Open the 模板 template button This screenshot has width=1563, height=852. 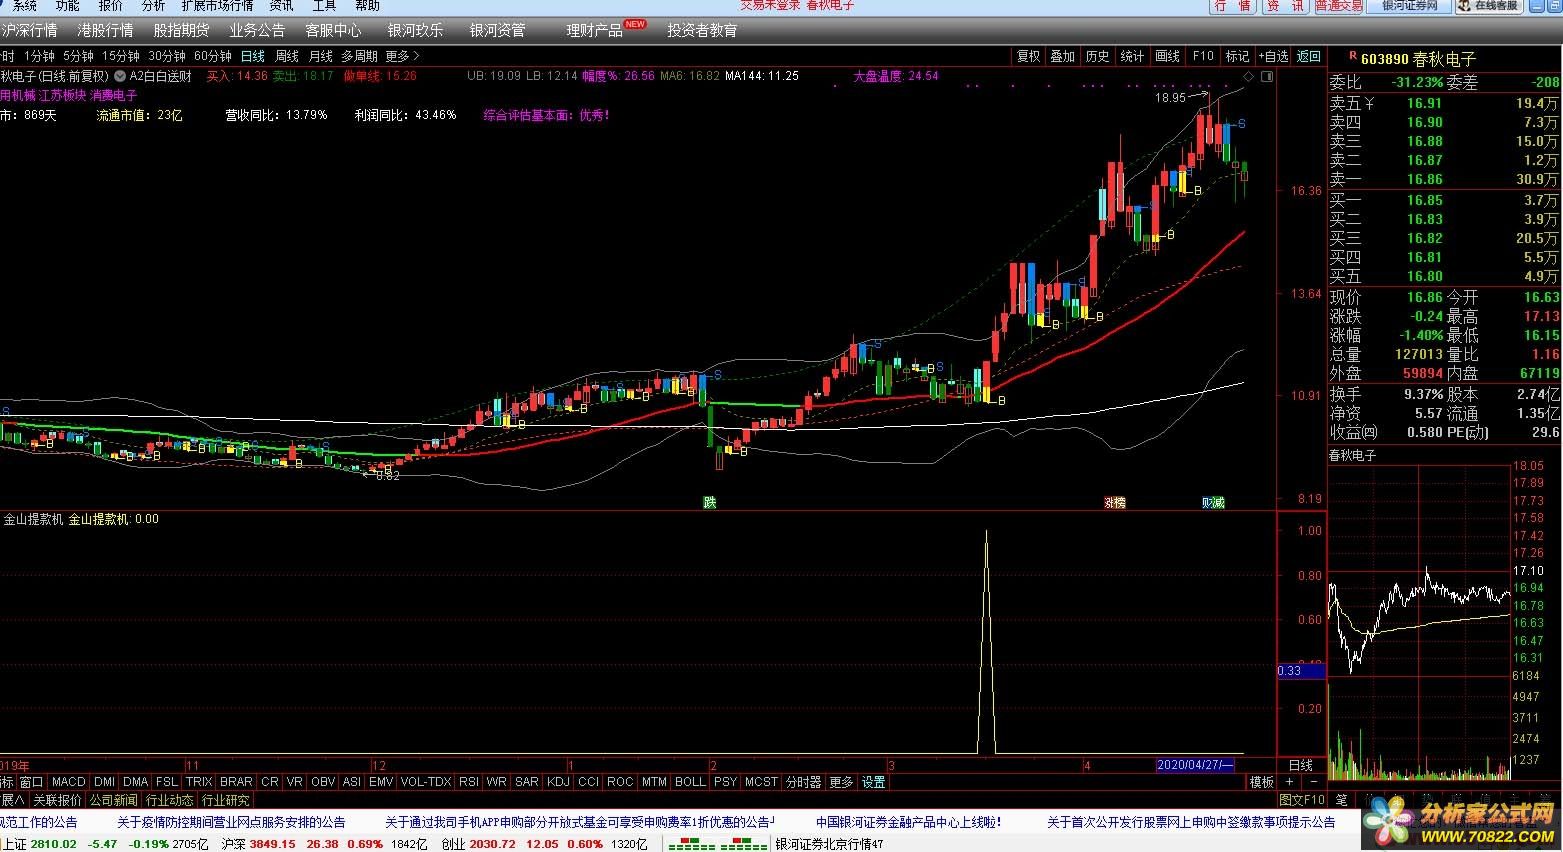tap(1261, 782)
